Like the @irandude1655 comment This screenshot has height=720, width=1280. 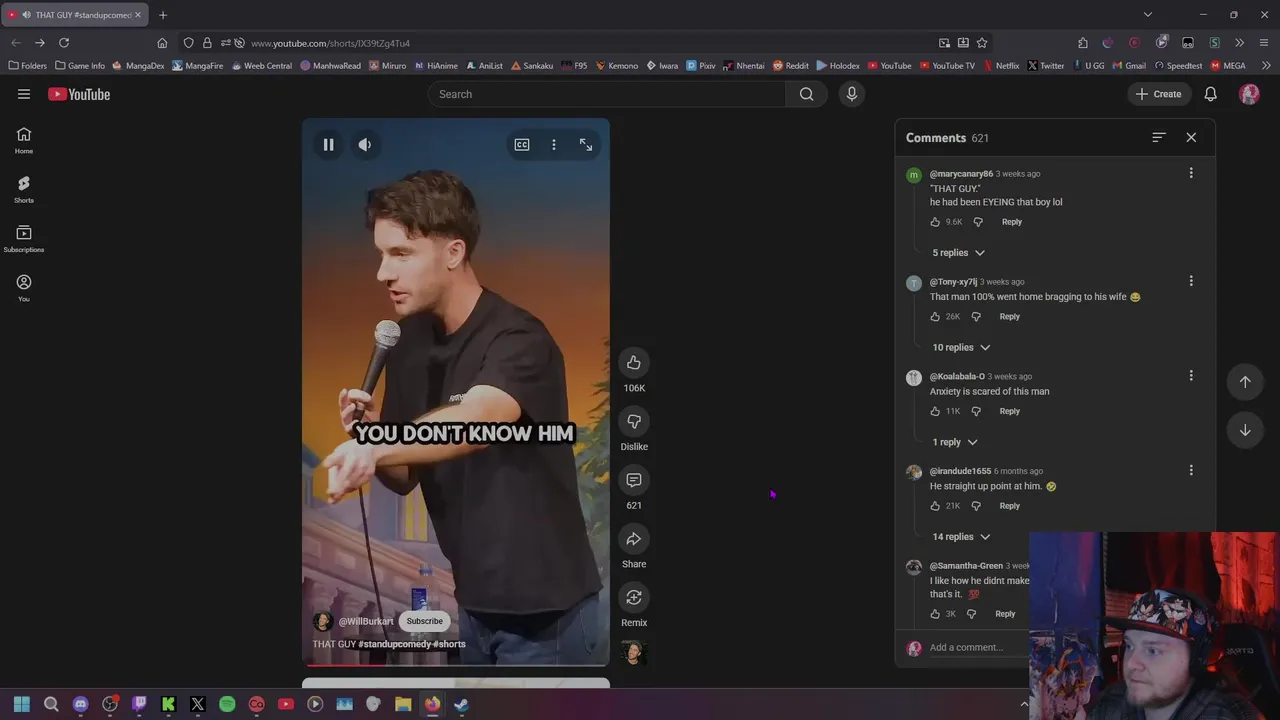coord(936,506)
